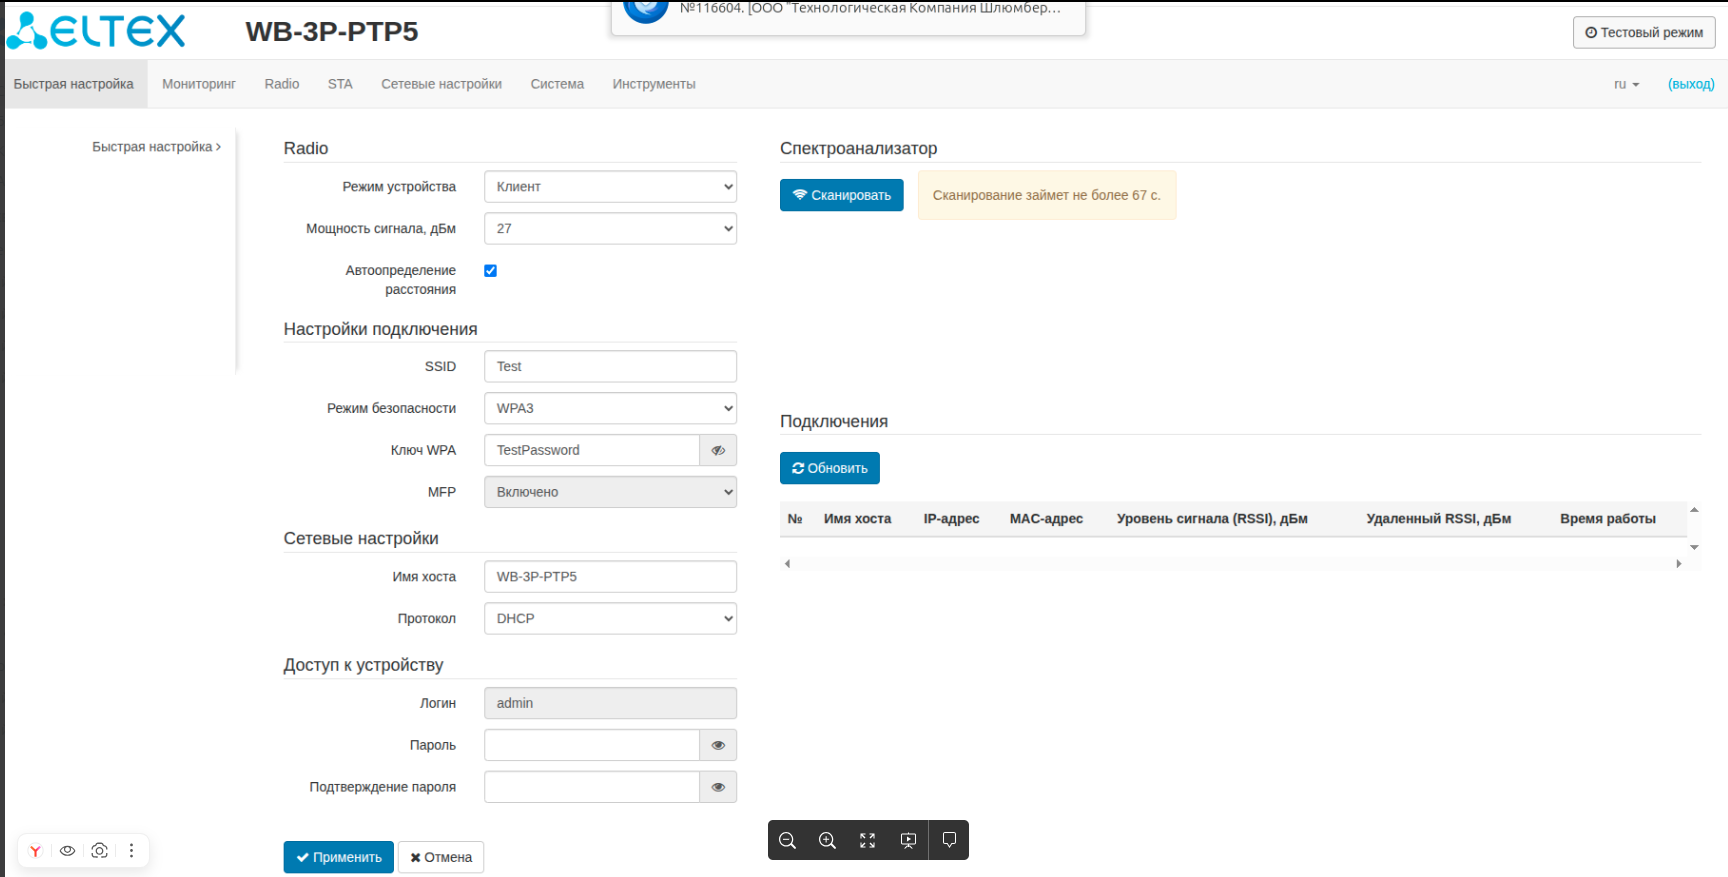Open the Протокол dropdown
1728x877 pixels.
[x=610, y=618]
